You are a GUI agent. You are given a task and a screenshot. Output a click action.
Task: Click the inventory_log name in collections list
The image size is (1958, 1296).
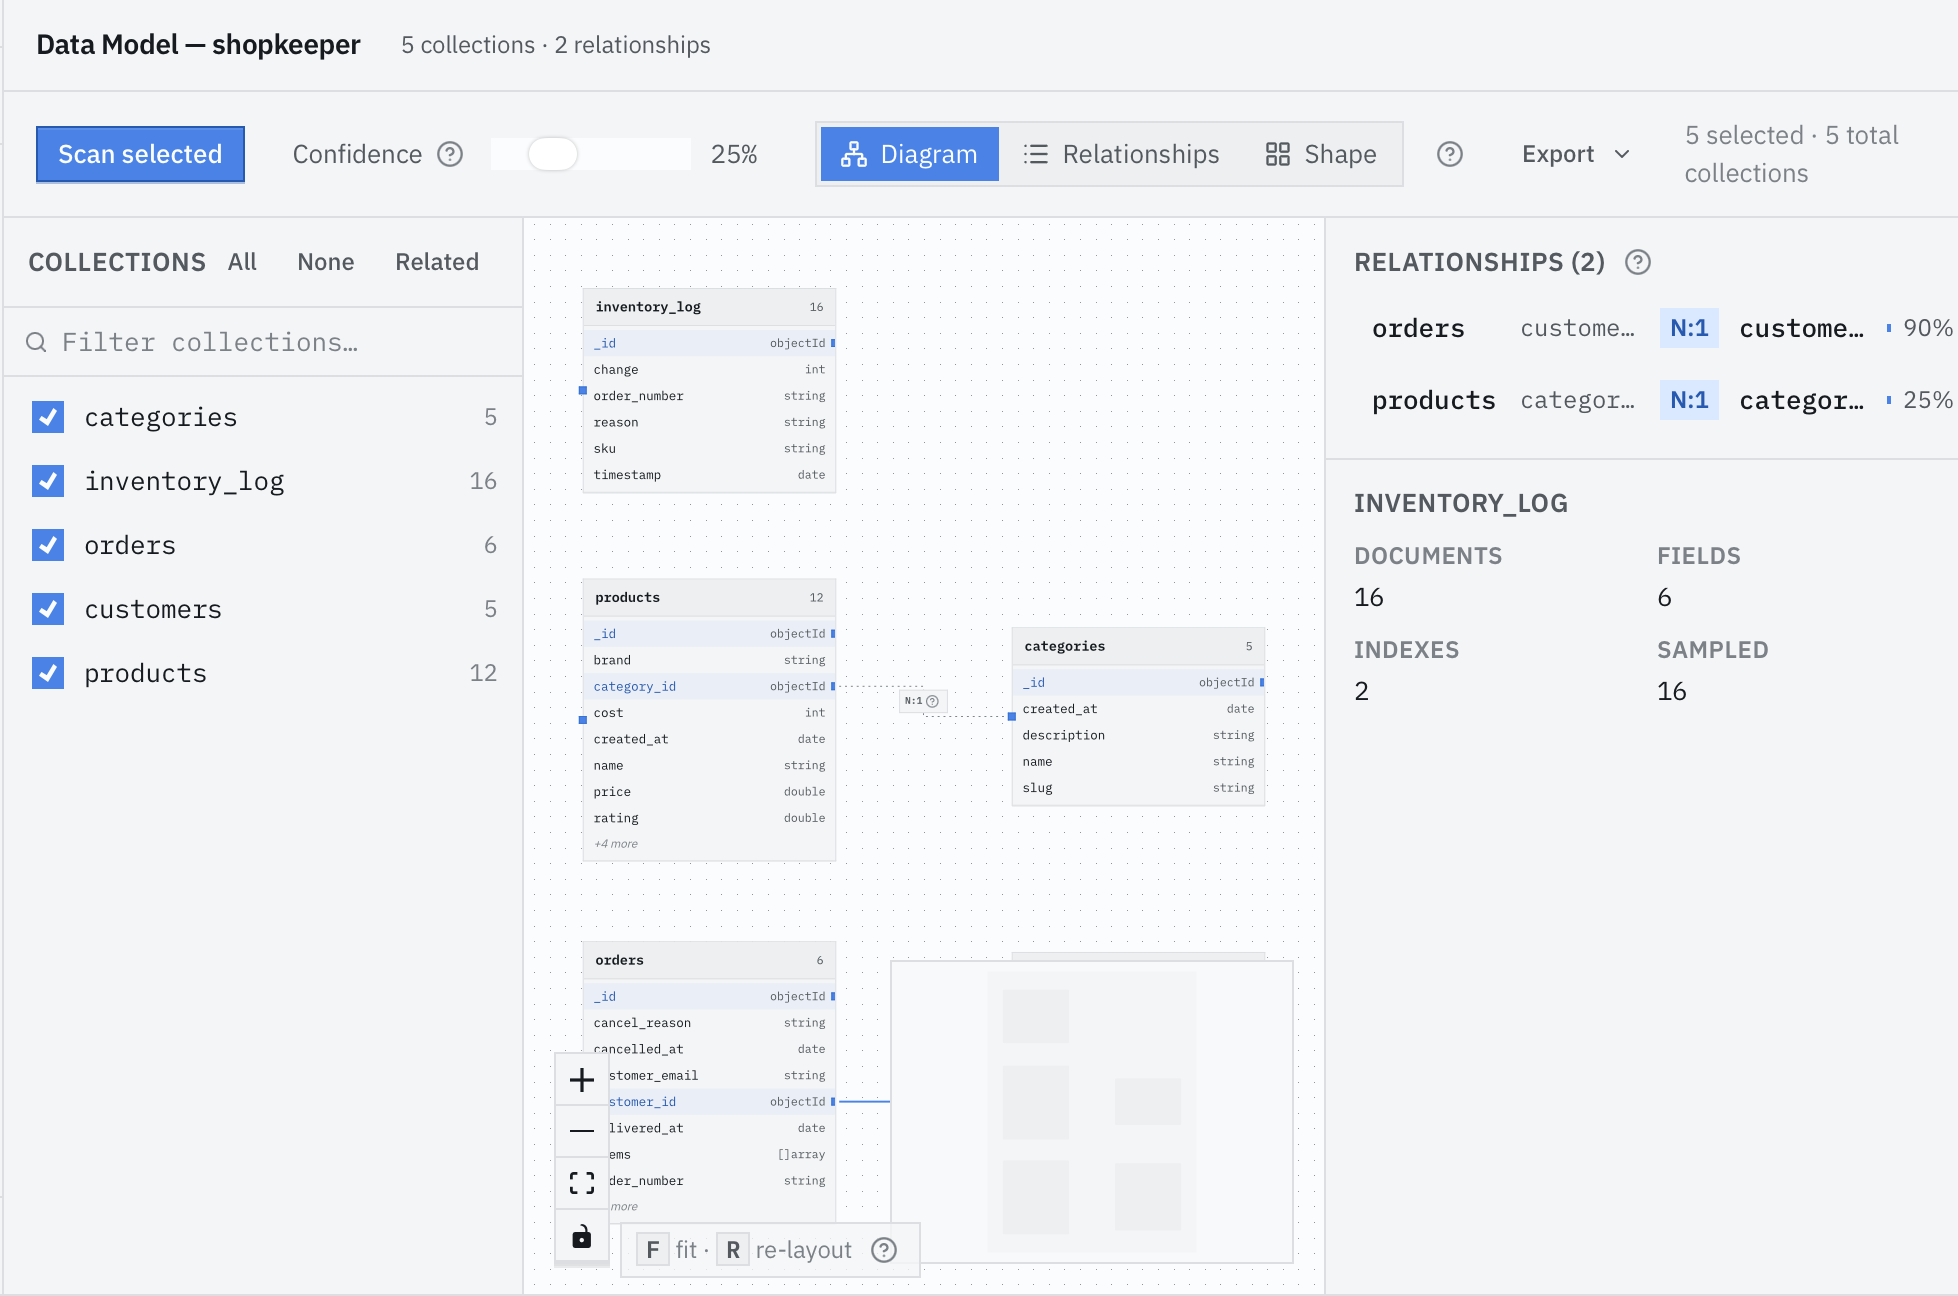tap(184, 481)
